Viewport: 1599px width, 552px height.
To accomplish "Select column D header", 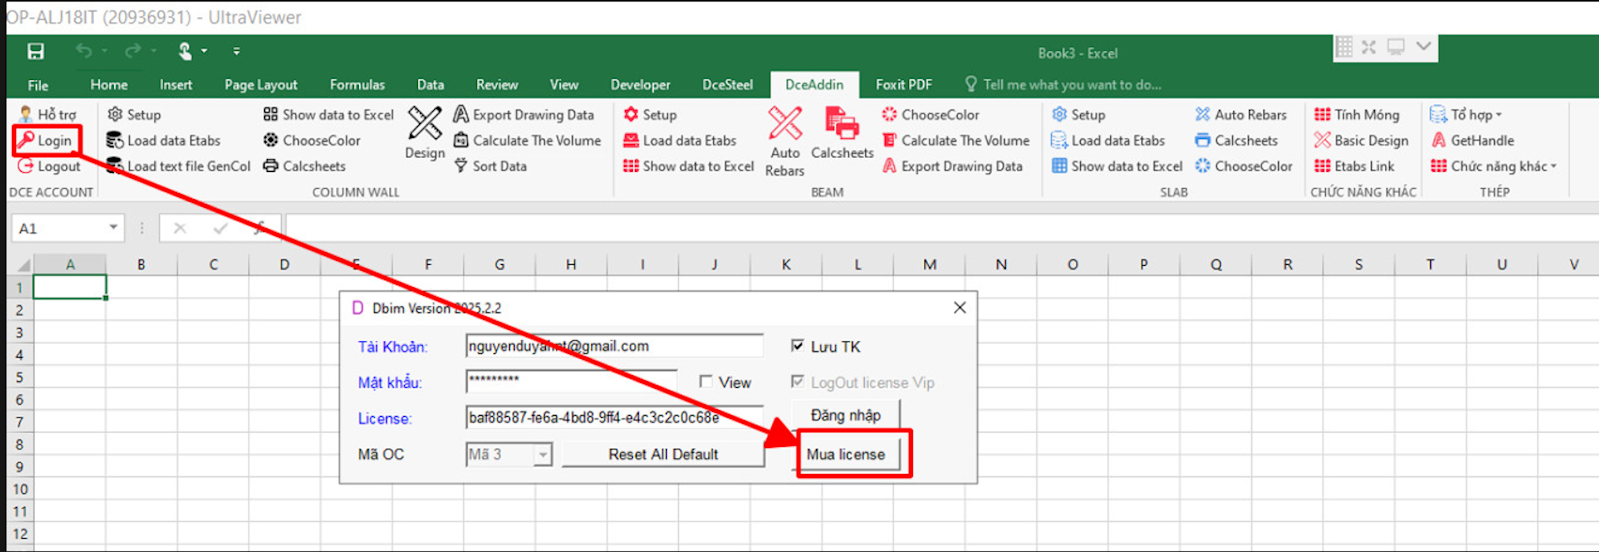I will (285, 265).
